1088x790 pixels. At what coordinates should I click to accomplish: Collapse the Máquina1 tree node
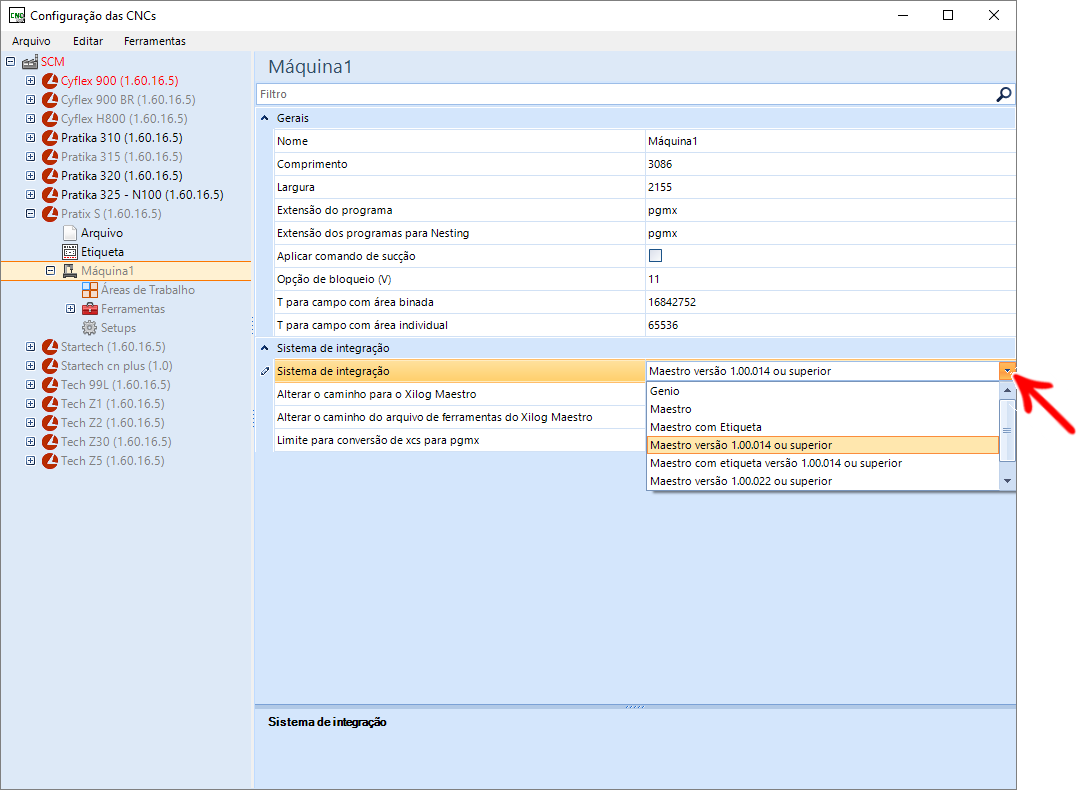tap(50, 271)
